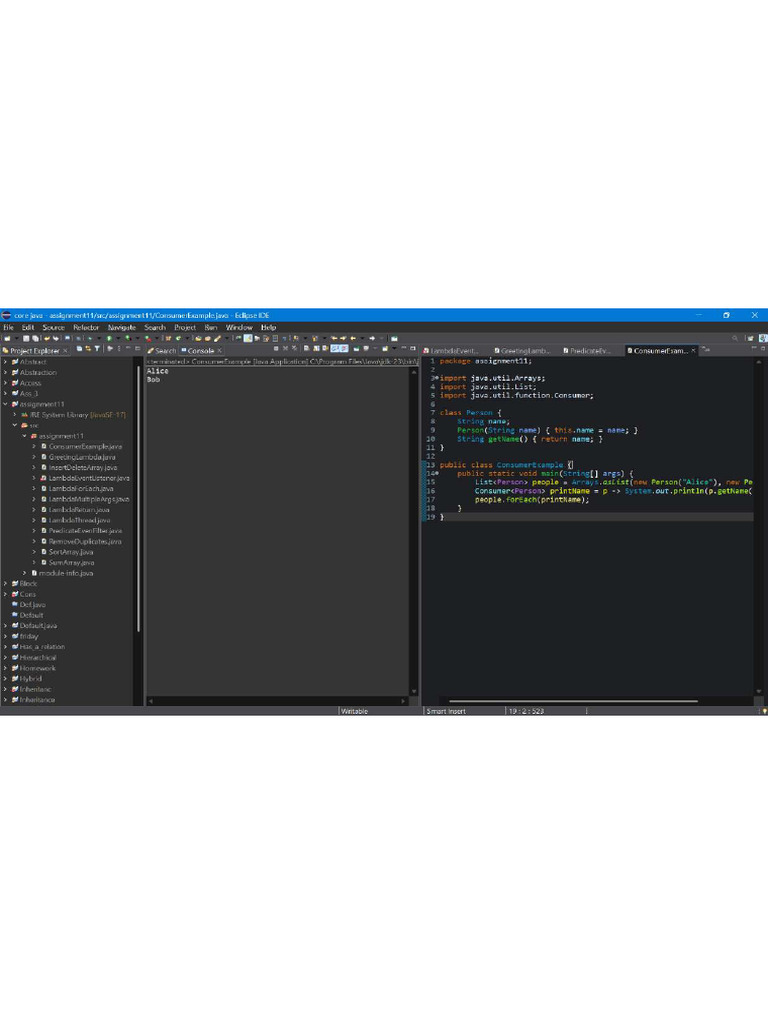Expand the JRE System Library node
Viewport: 768px width, 1024px height.
pyautogui.click(x=14, y=414)
